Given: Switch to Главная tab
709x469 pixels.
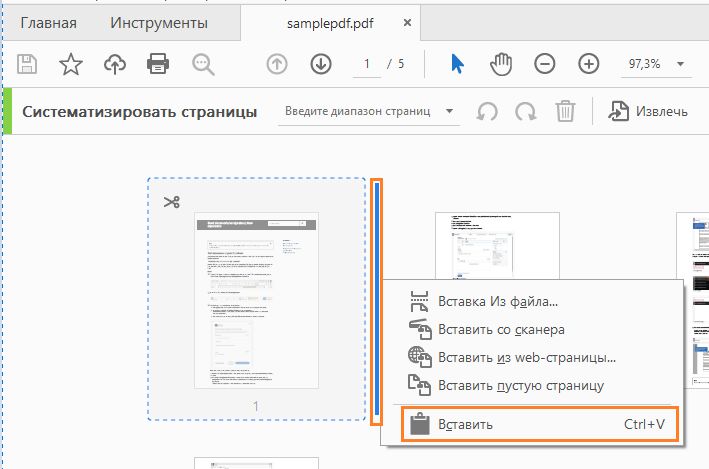Looking at the screenshot, I should 48,23.
